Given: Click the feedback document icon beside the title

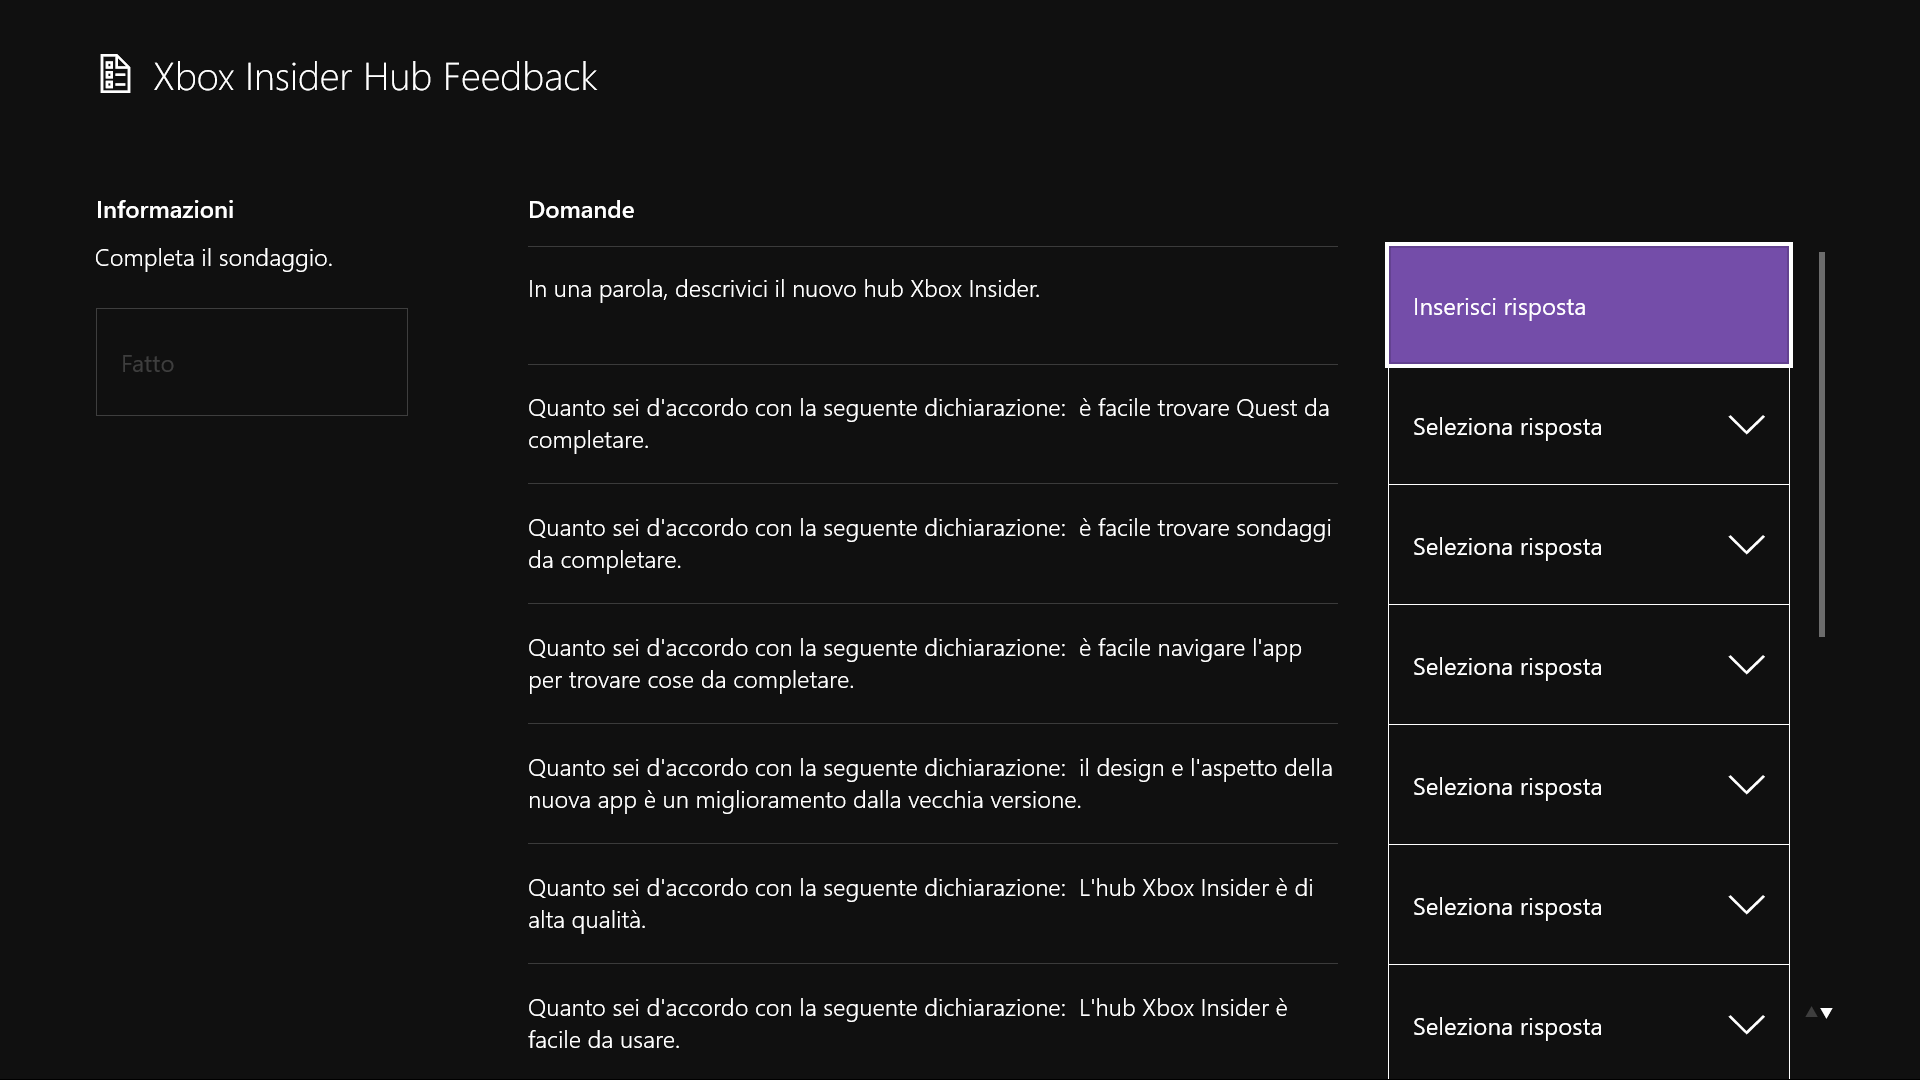Looking at the screenshot, I should pos(116,75).
